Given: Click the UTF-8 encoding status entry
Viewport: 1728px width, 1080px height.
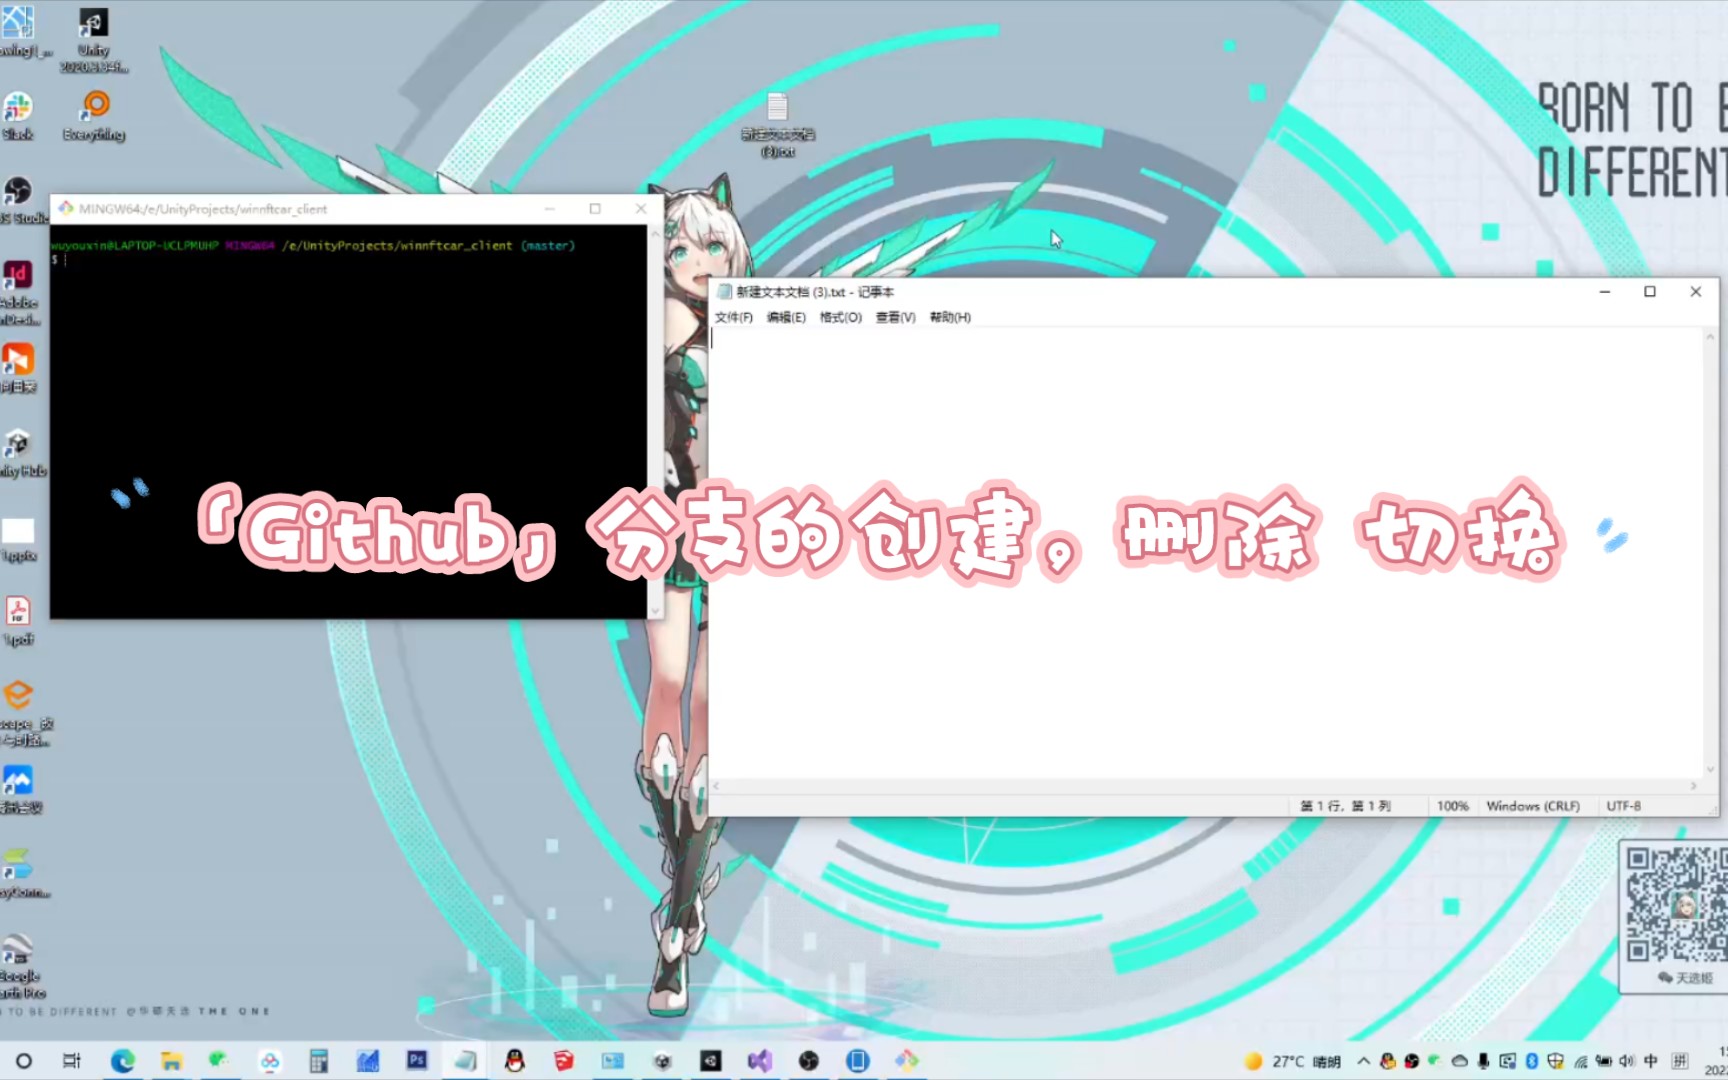Looking at the screenshot, I should [1624, 806].
